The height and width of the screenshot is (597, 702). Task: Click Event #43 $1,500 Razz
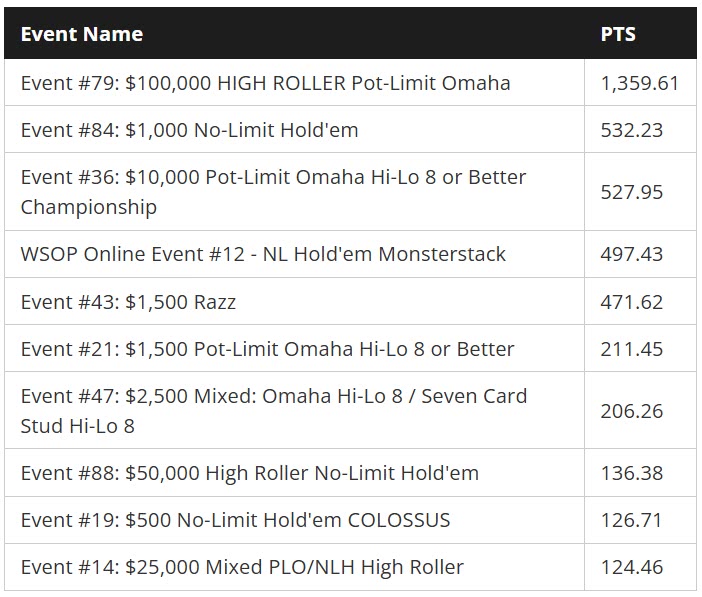(128, 301)
